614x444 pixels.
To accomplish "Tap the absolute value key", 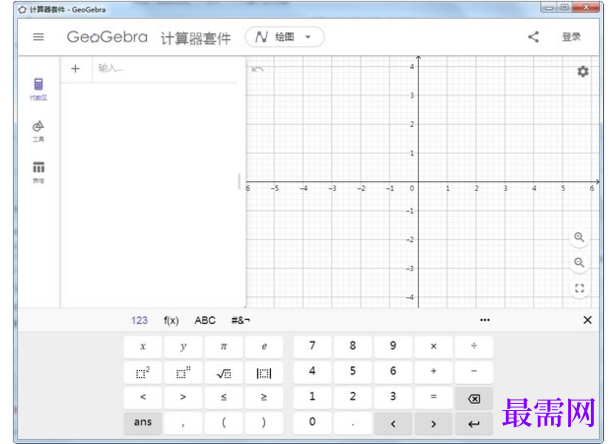I will 264,372.
